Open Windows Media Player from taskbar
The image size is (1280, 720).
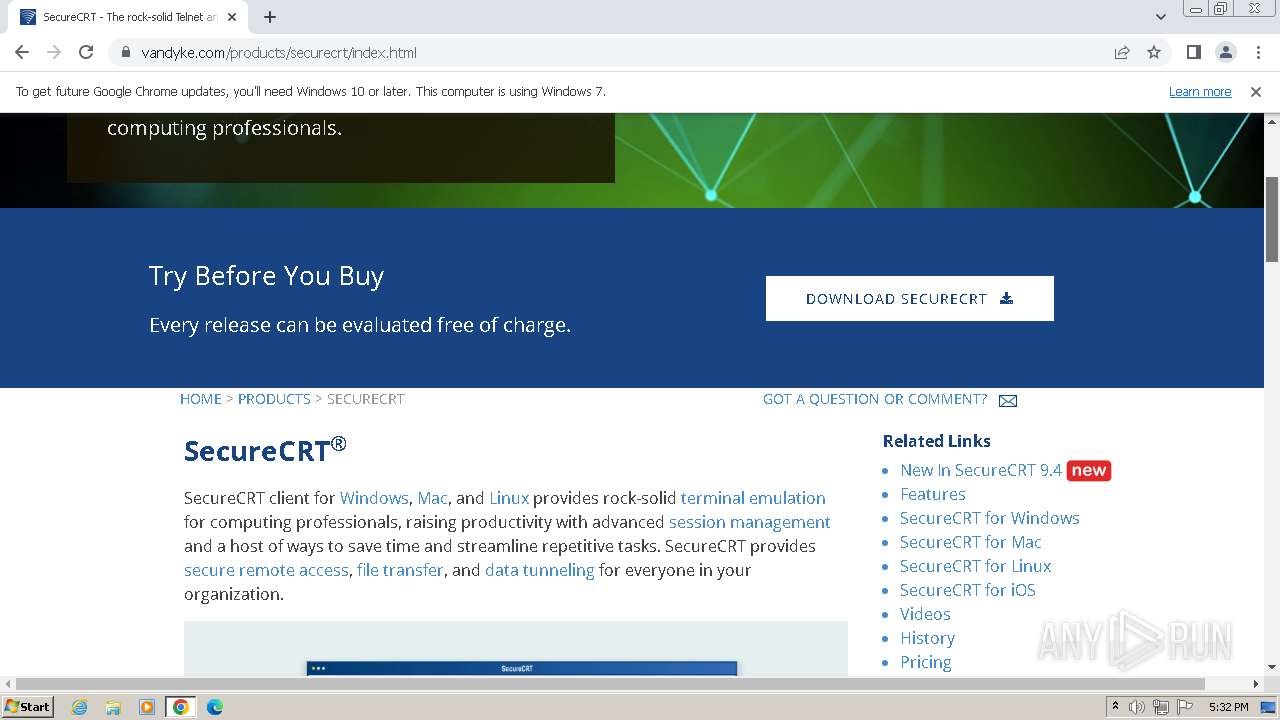tap(147, 707)
